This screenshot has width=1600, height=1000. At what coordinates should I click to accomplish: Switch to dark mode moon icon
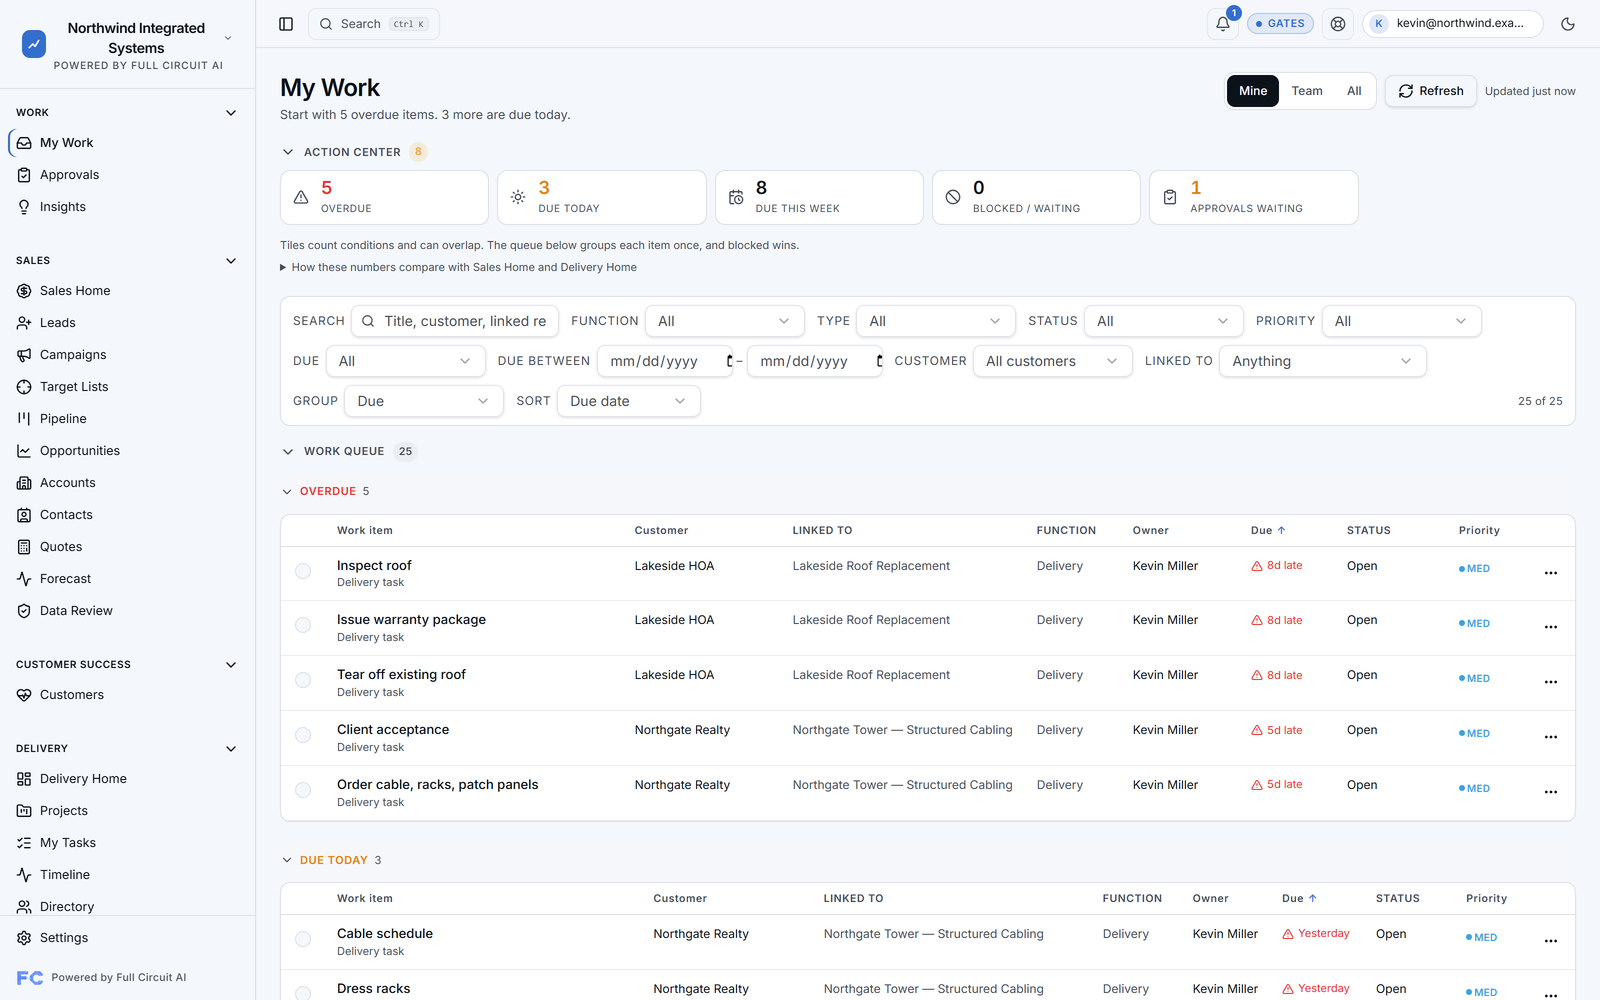[1568, 24]
